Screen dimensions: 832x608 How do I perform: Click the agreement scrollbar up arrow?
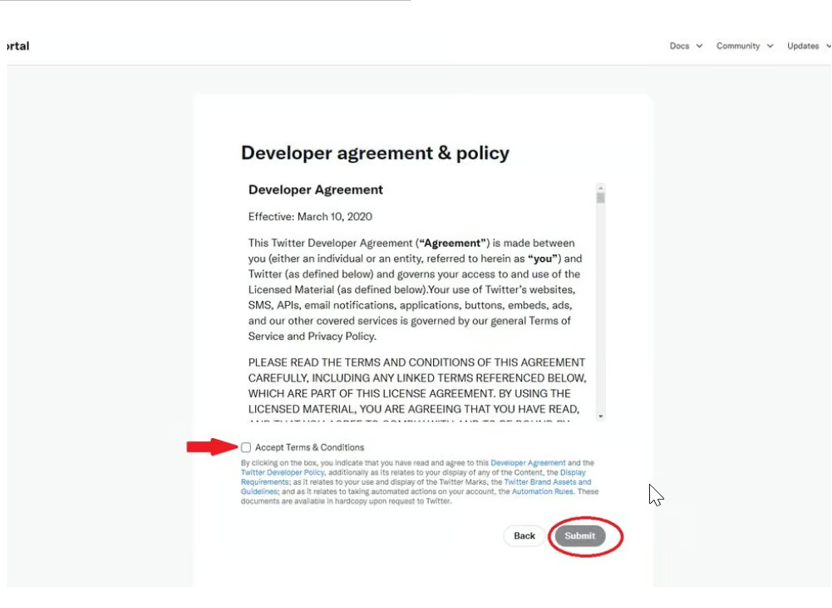coord(601,187)
